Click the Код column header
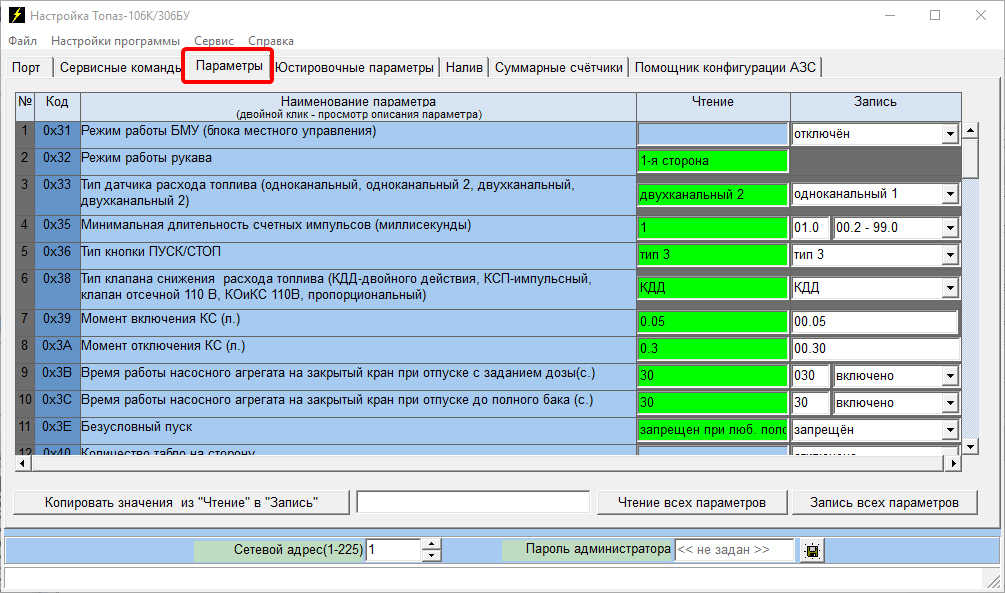This screenshot has width=1005, height=593. (57, 107)
